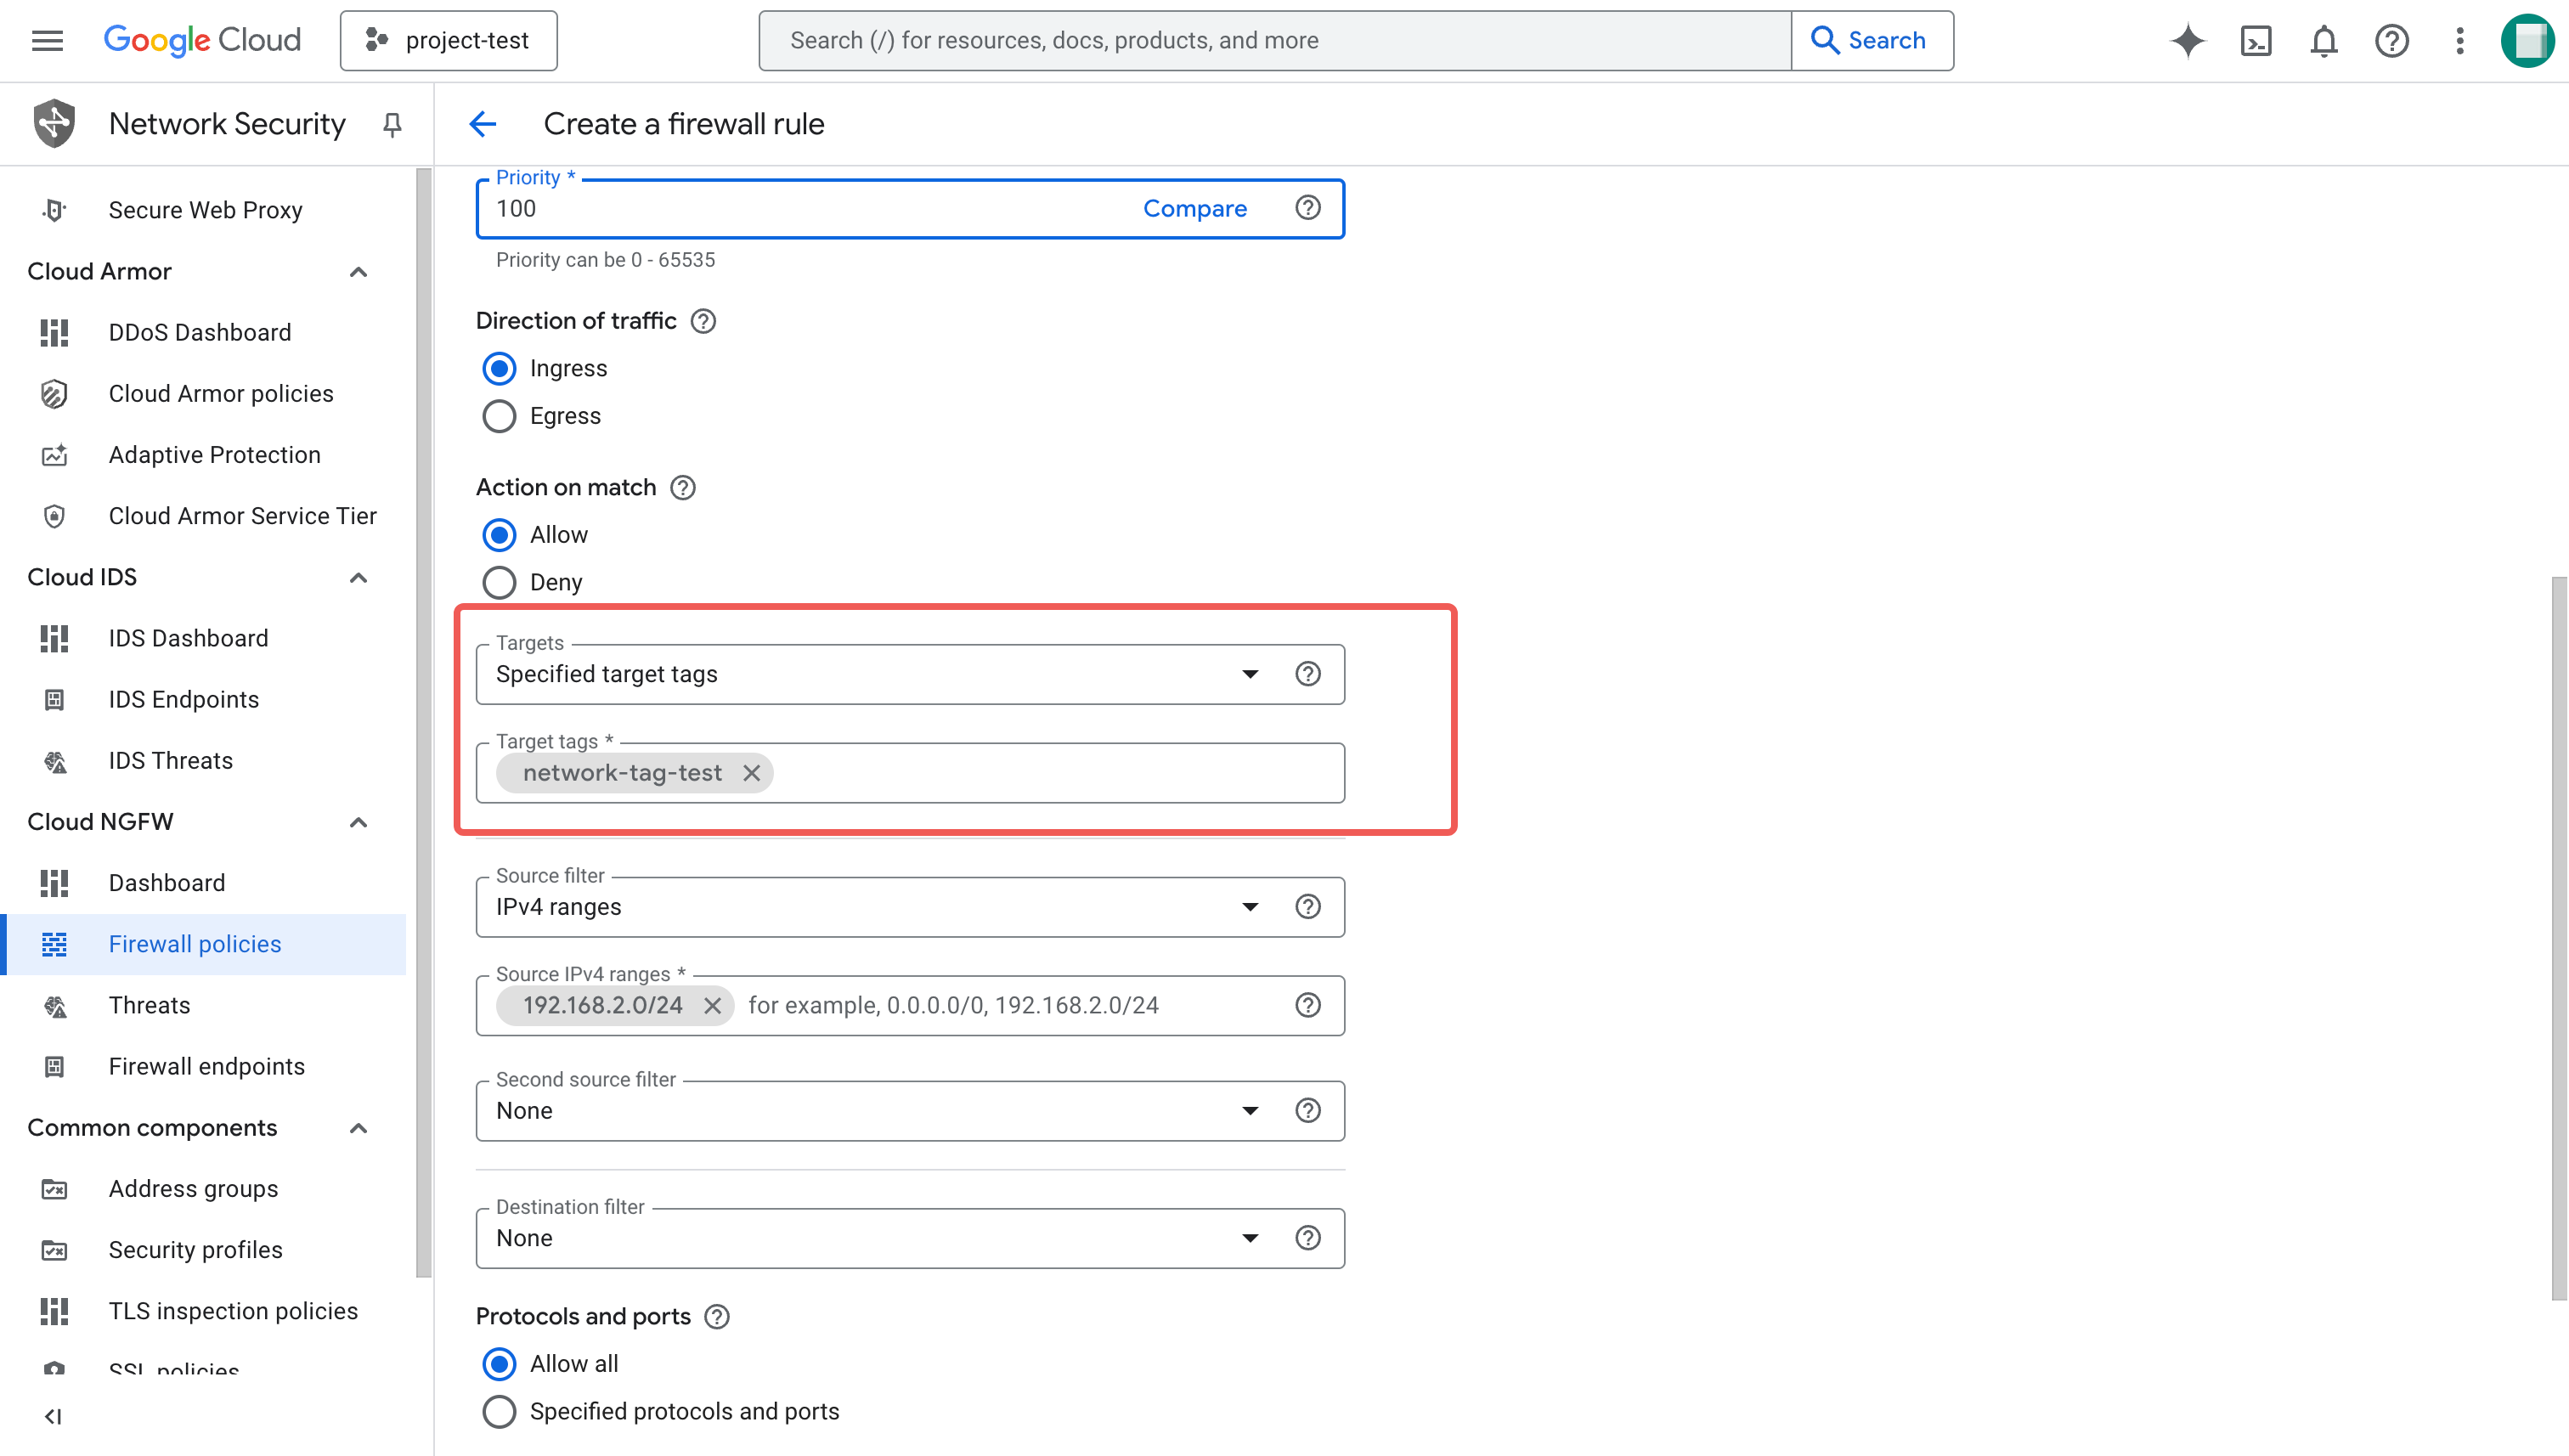The height and width of the screenshot is (1456, 2569).
Task: Collapse the Cloud Armor section
Action: pyautogui.click(x=358, y=272)
